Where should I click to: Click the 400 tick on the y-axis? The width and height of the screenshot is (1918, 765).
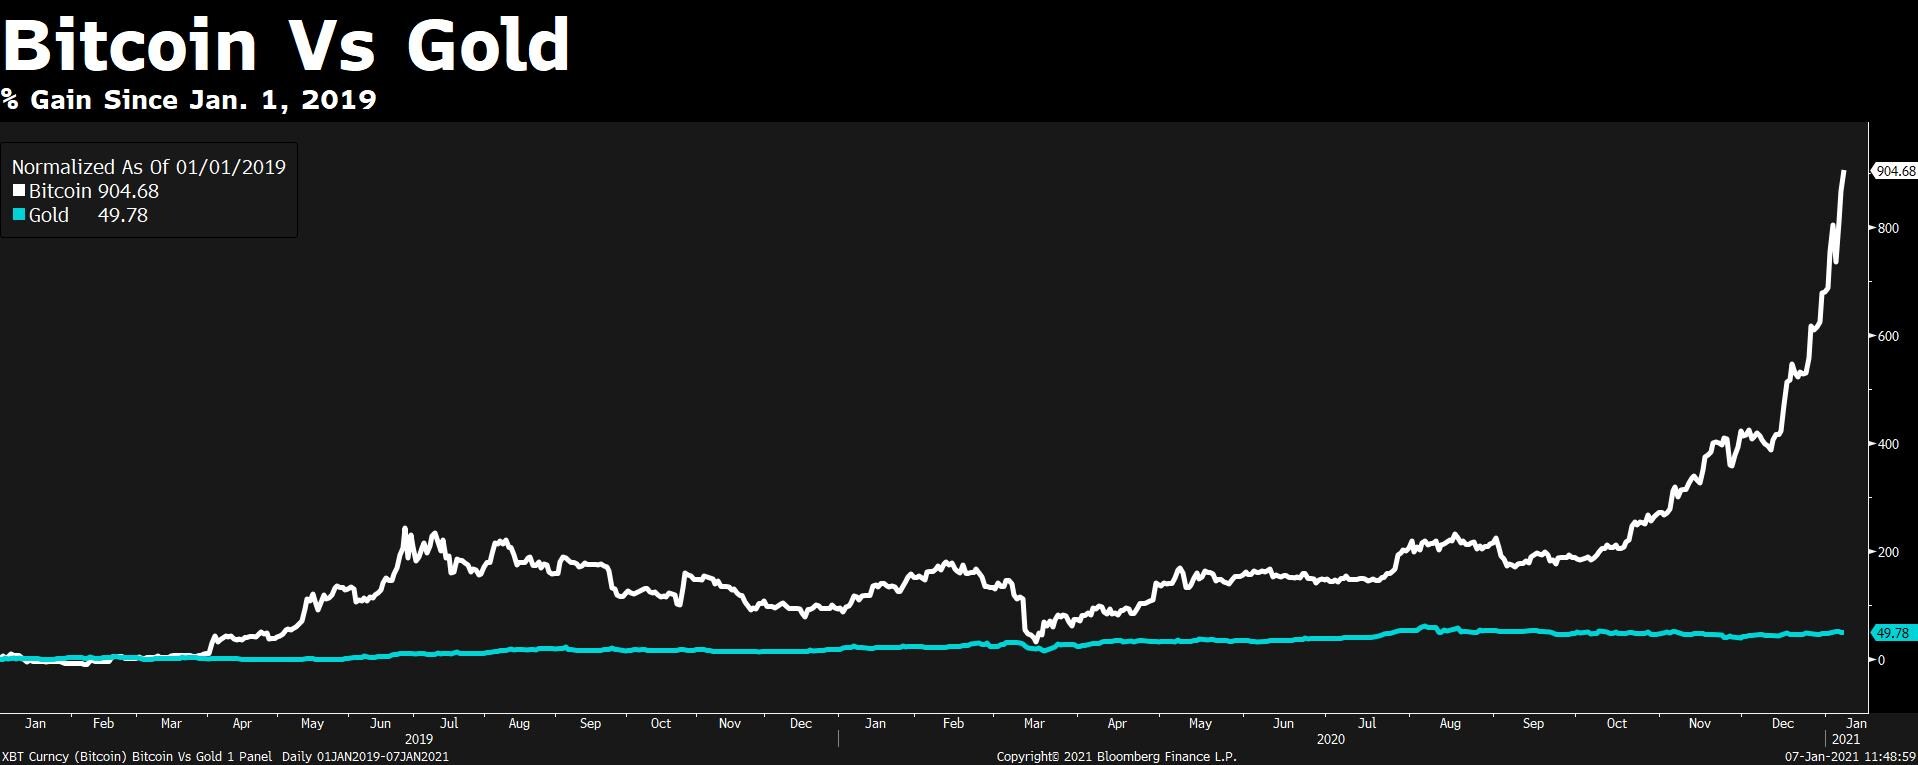point(1888,444)
